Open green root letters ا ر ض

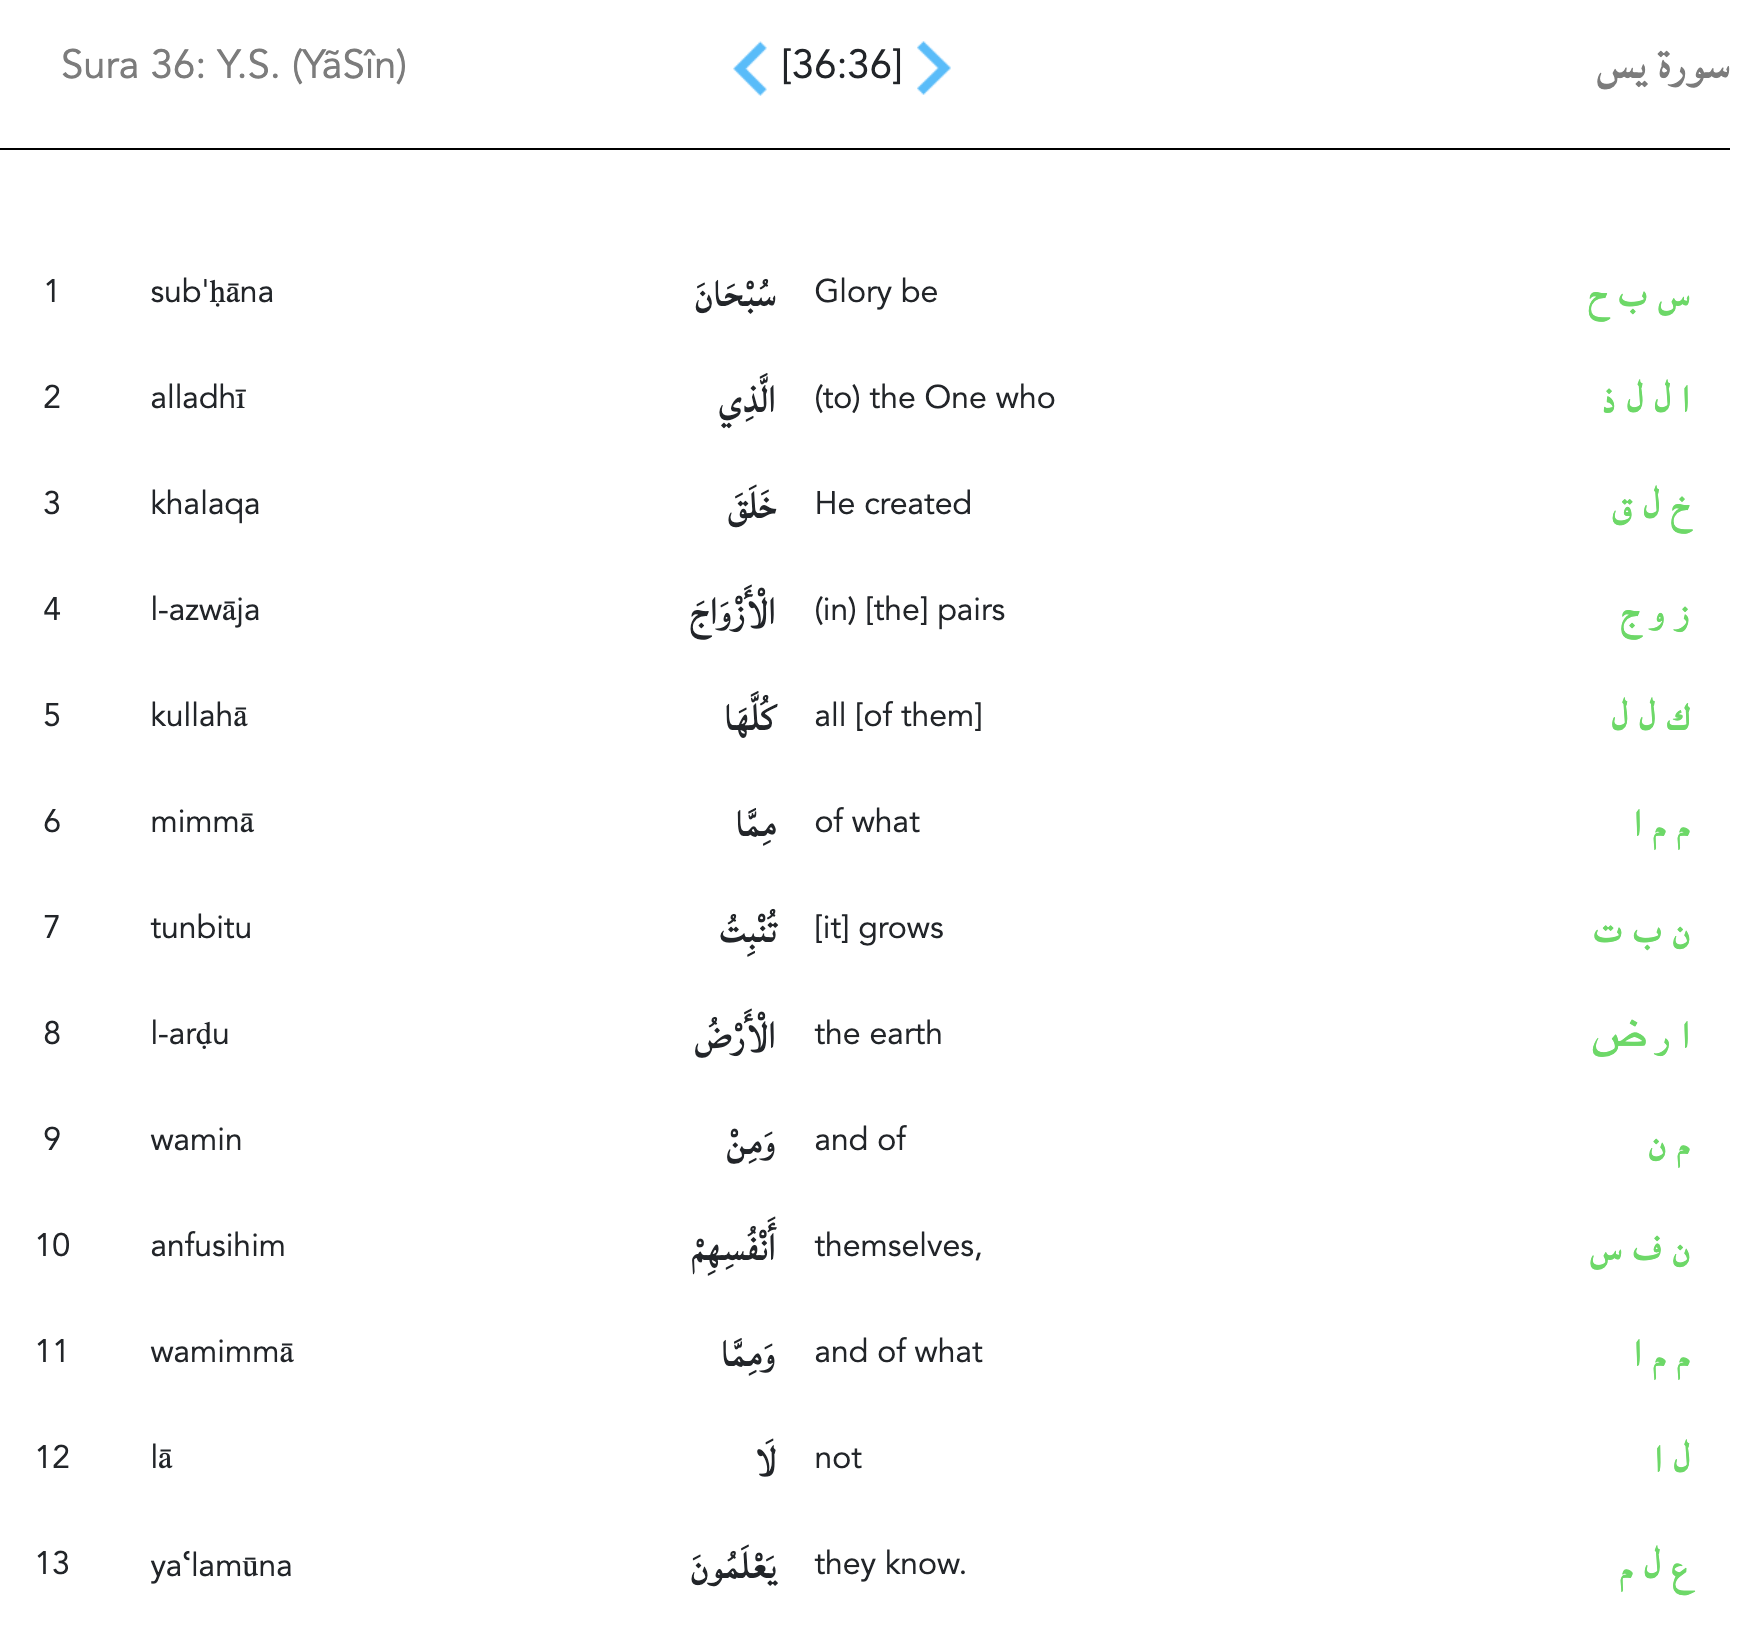[x=1640, y=1038]
